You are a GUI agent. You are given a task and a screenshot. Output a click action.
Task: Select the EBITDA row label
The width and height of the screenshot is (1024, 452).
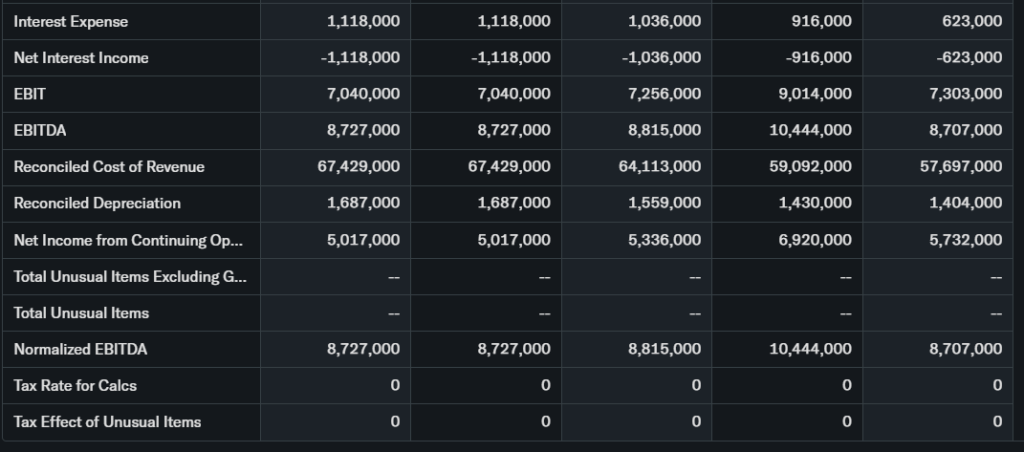(41, 130)
